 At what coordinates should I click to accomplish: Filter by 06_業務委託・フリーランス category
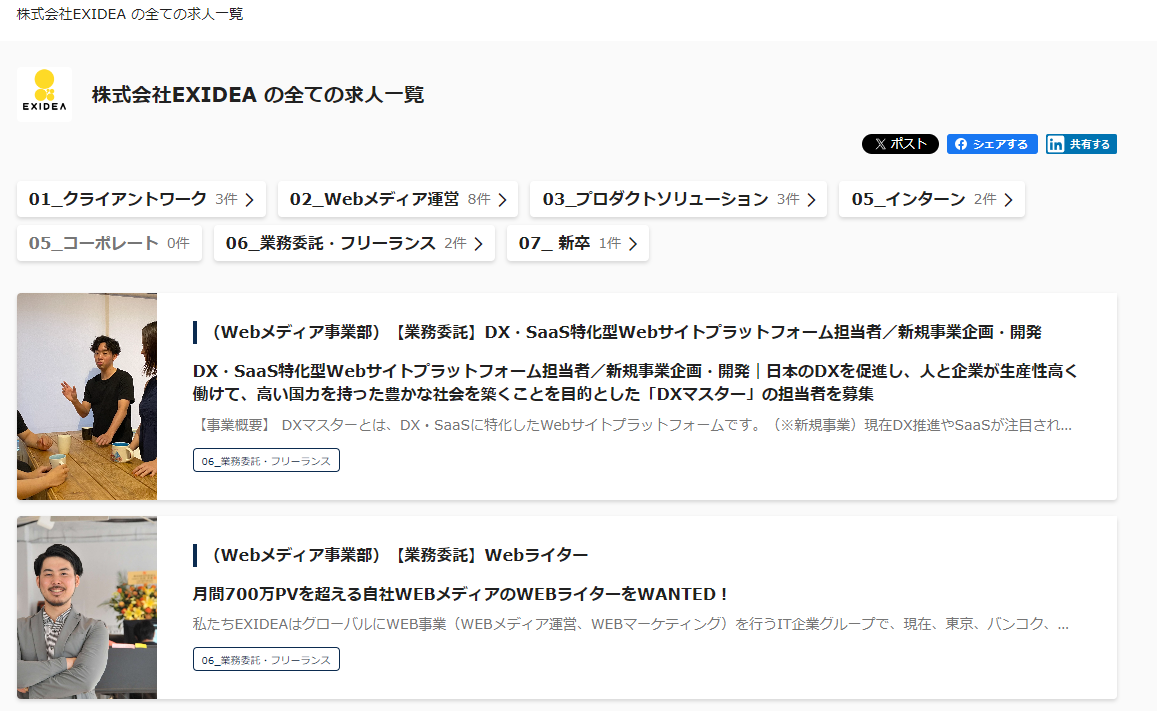pos(353,243)
